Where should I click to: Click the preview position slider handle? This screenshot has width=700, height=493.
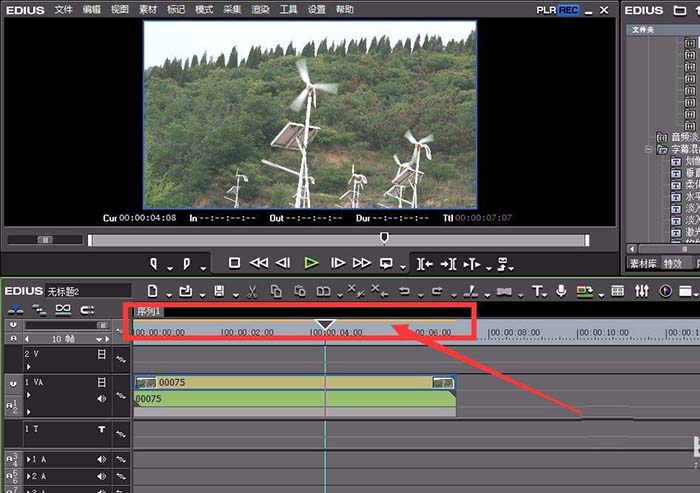point(384,238)
